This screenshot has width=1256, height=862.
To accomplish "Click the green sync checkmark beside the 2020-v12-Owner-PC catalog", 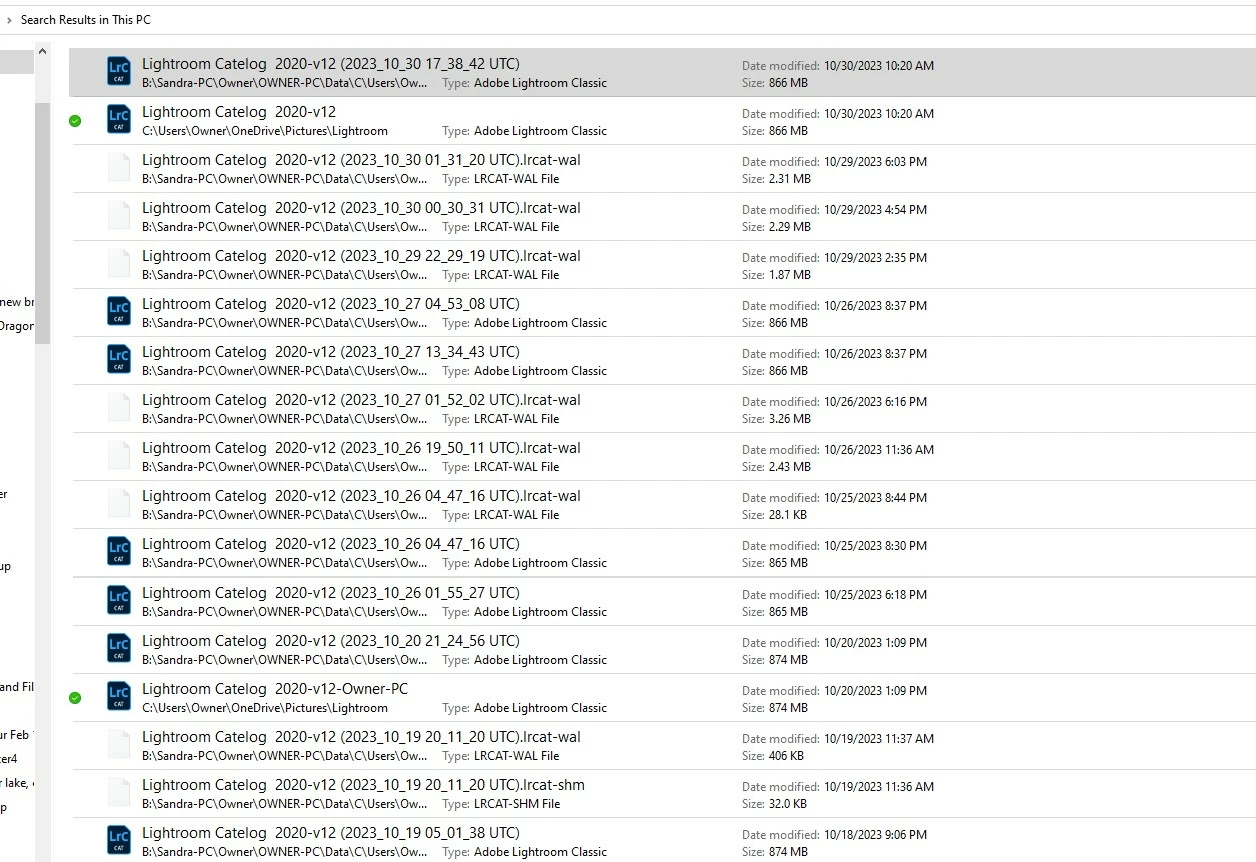I will coord(75,698).
